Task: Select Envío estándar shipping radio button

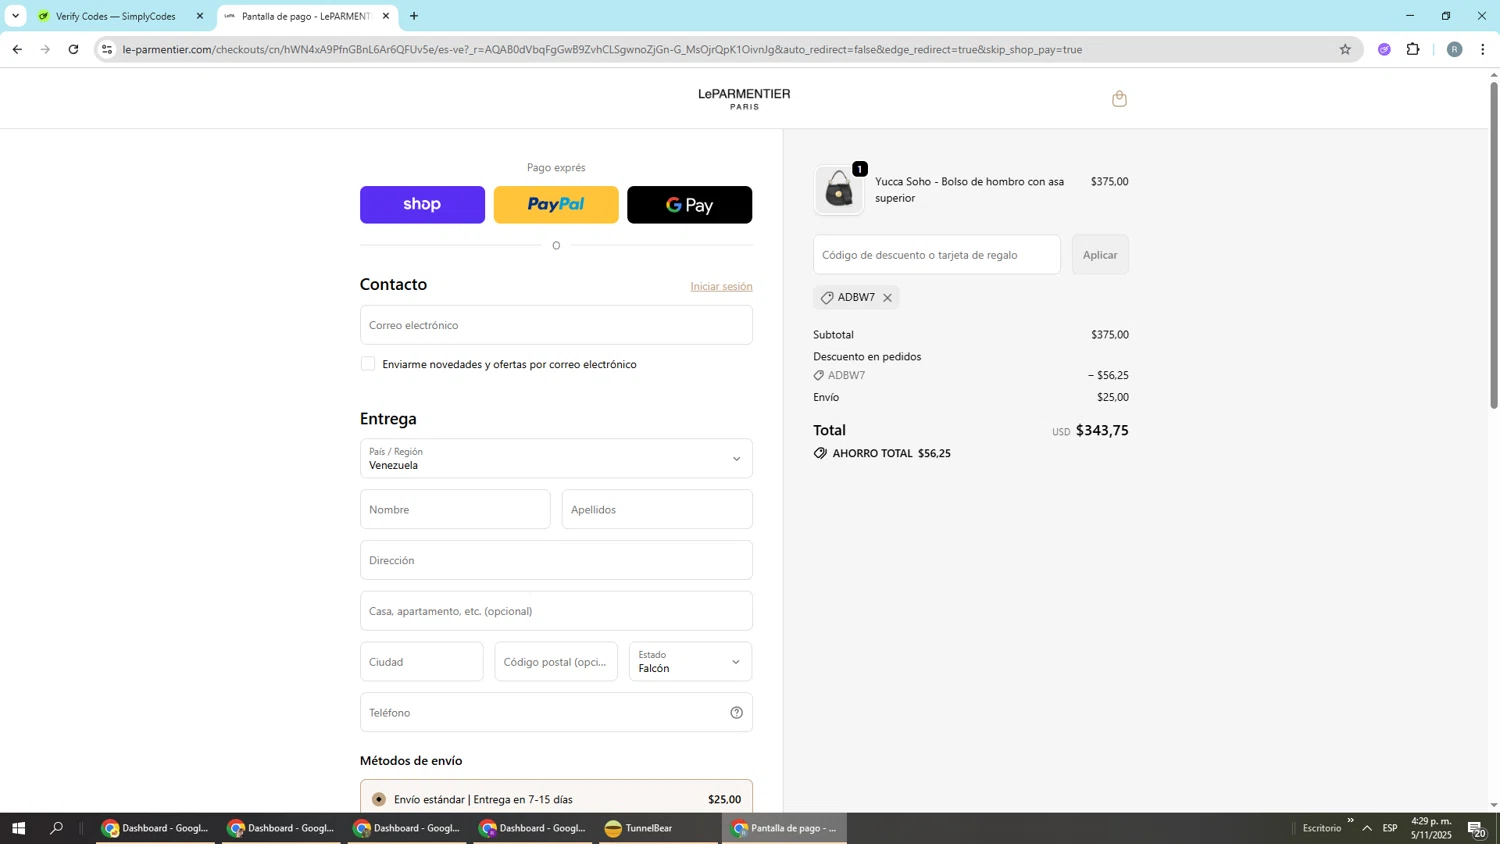Action: (x=378, y=799)
